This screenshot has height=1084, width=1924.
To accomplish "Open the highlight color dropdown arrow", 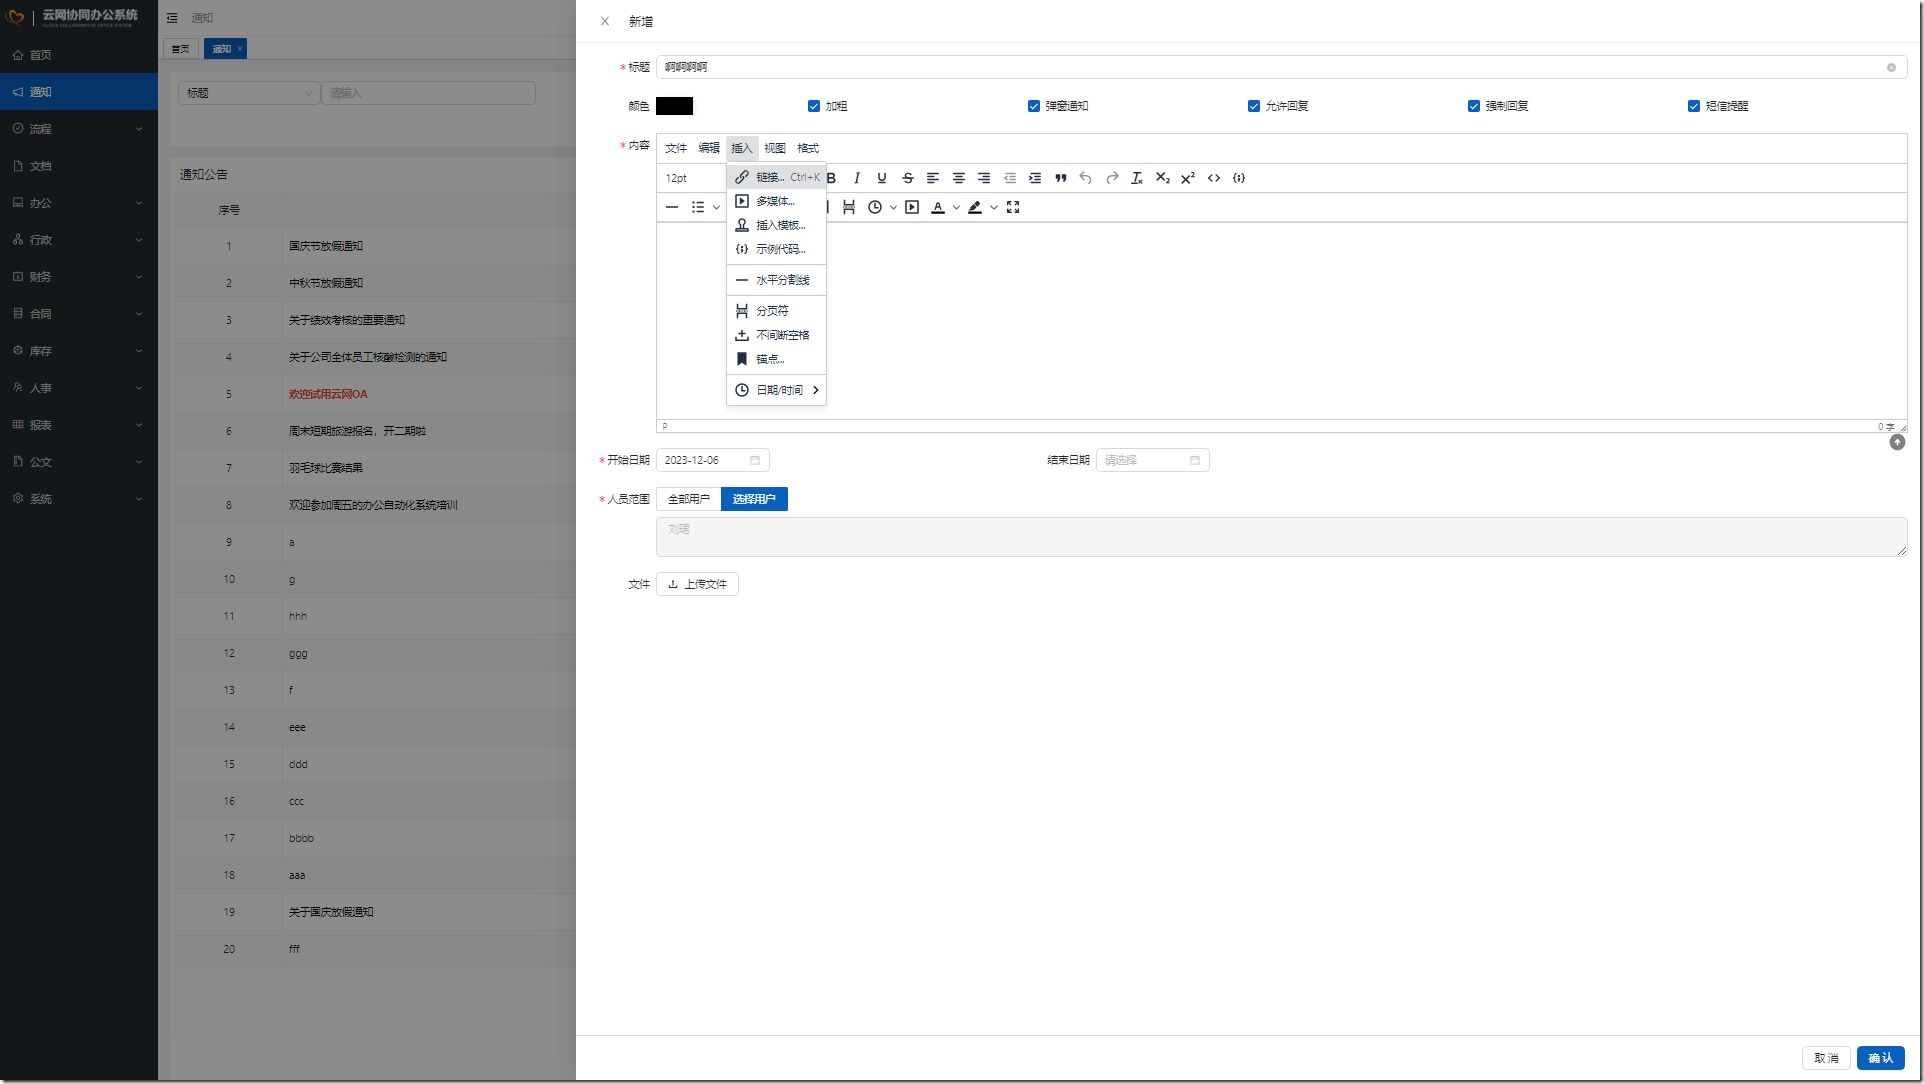I will pos(993,207).
